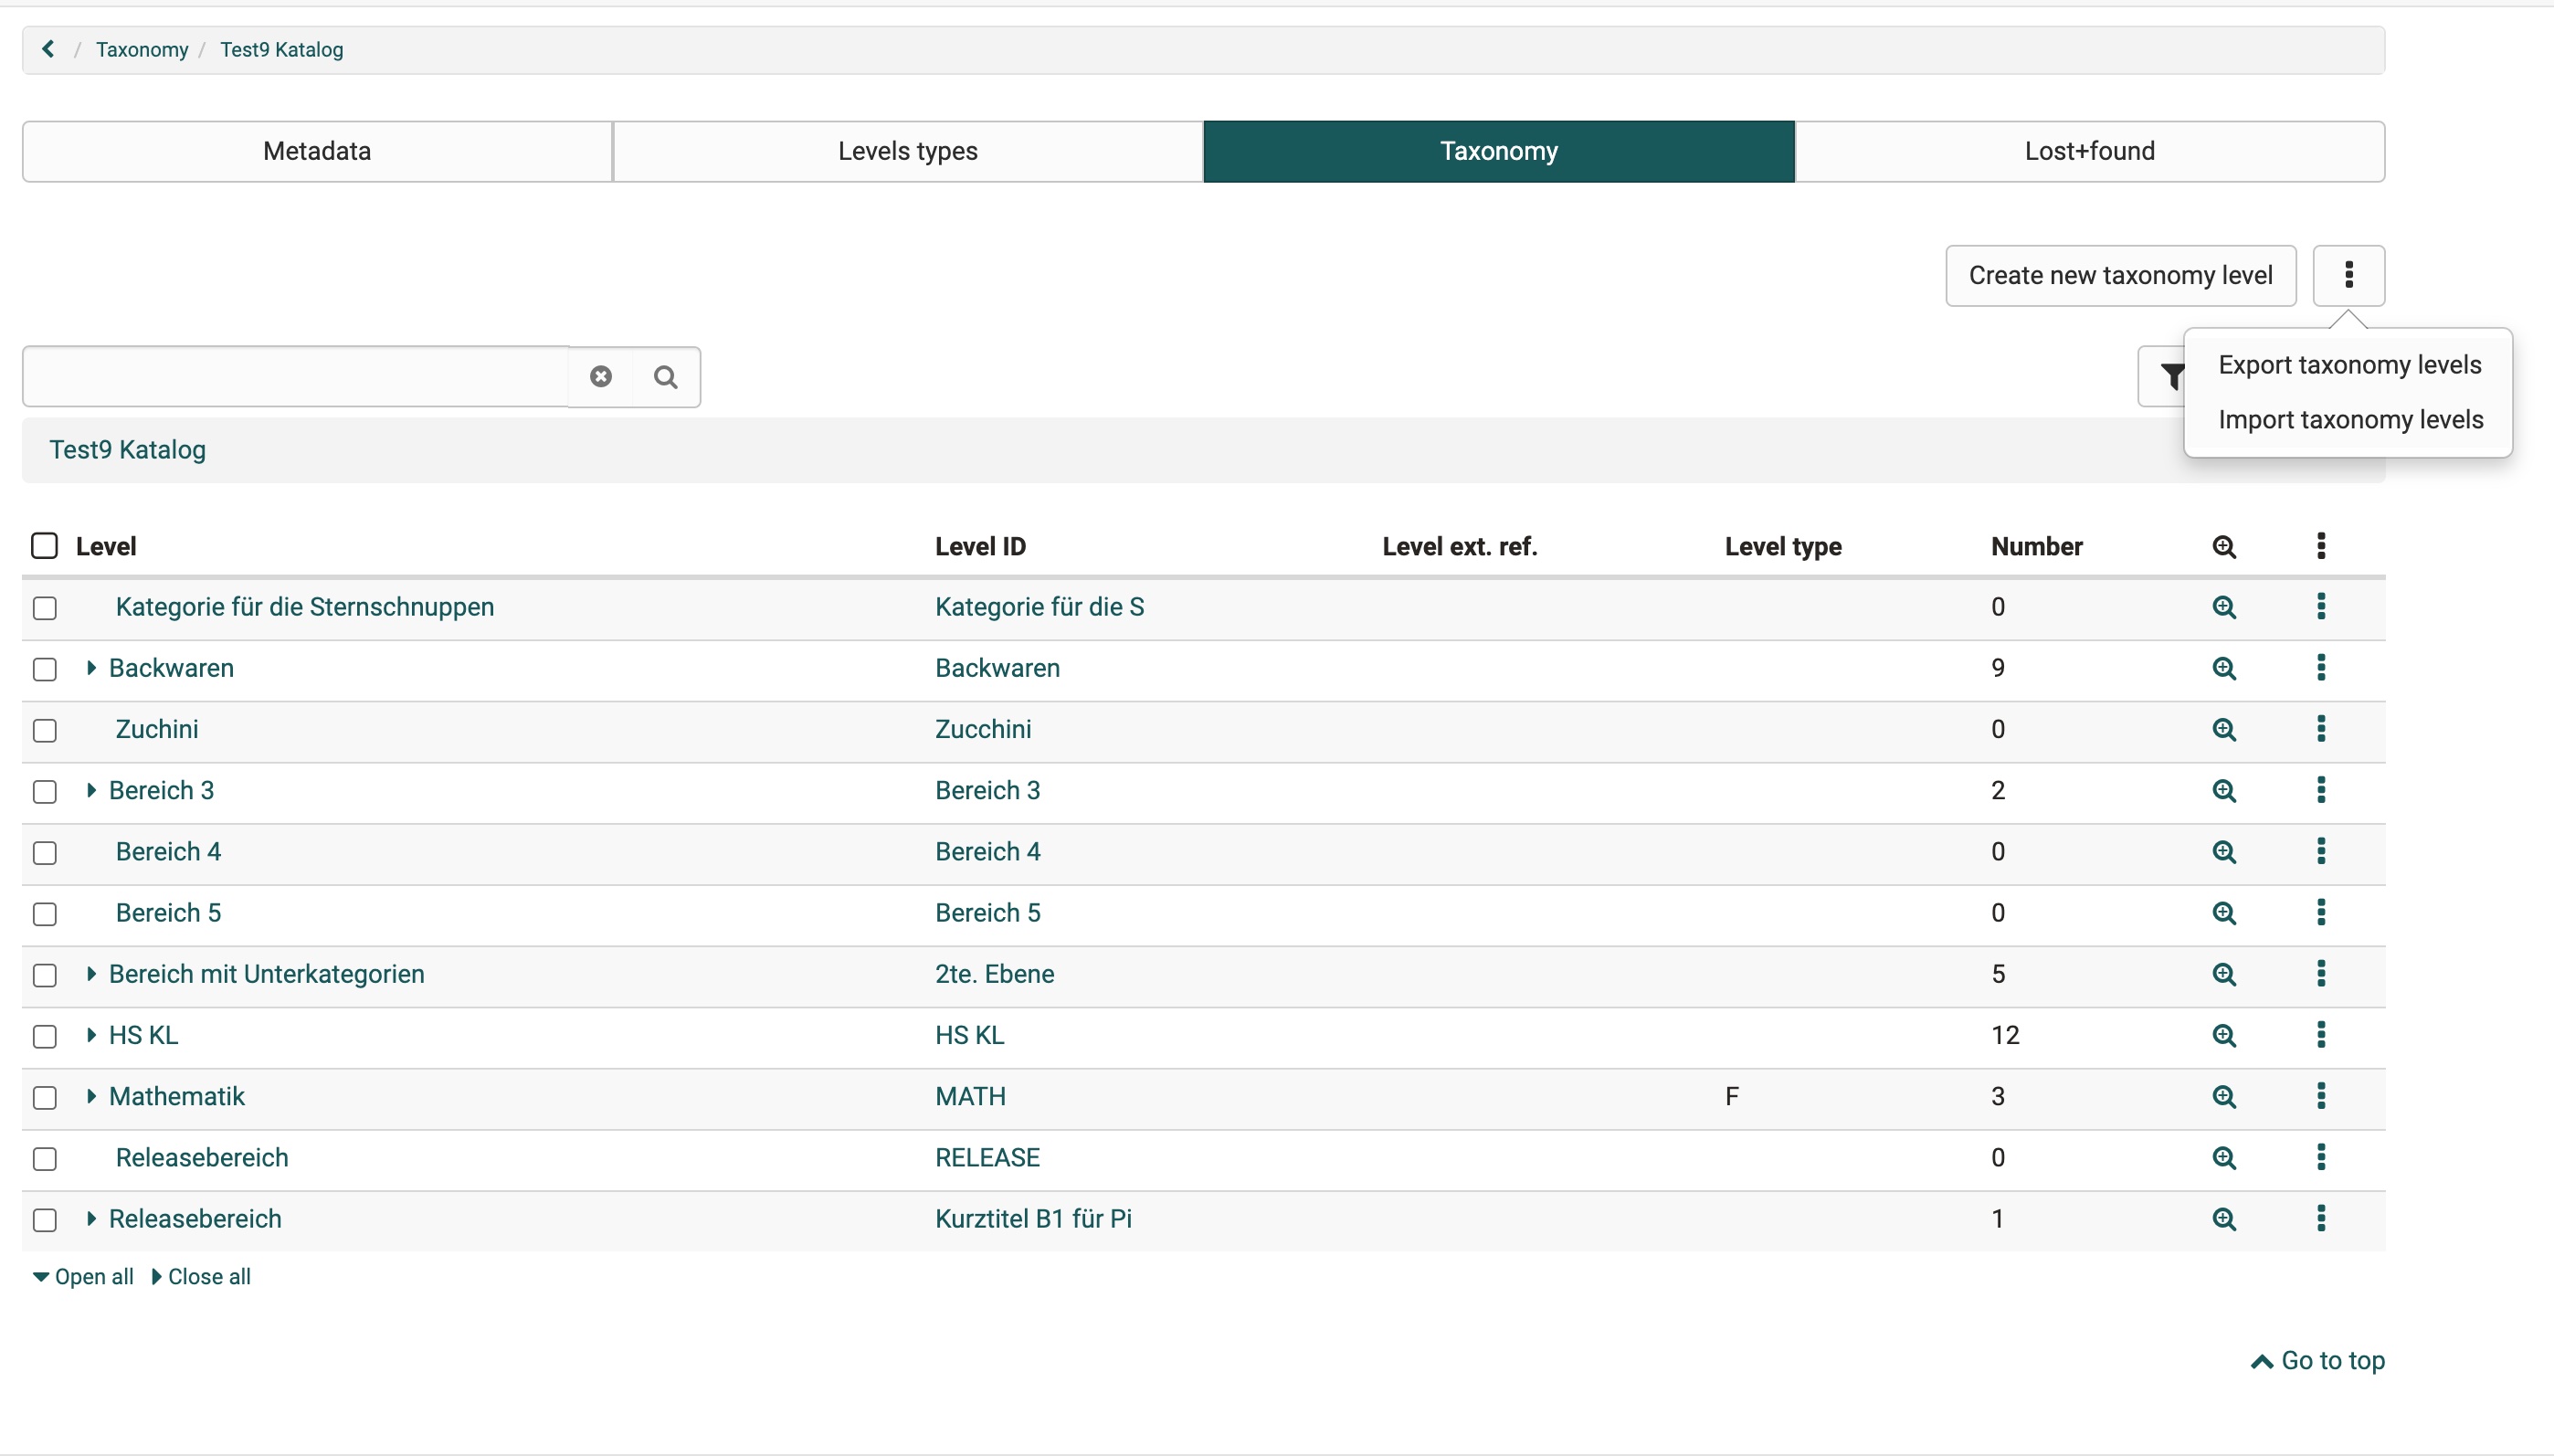Viewport: 2554px width, 1456px height.
Task: Open the actions menu for the Backwaren row
Action: tap(2321, 667)
